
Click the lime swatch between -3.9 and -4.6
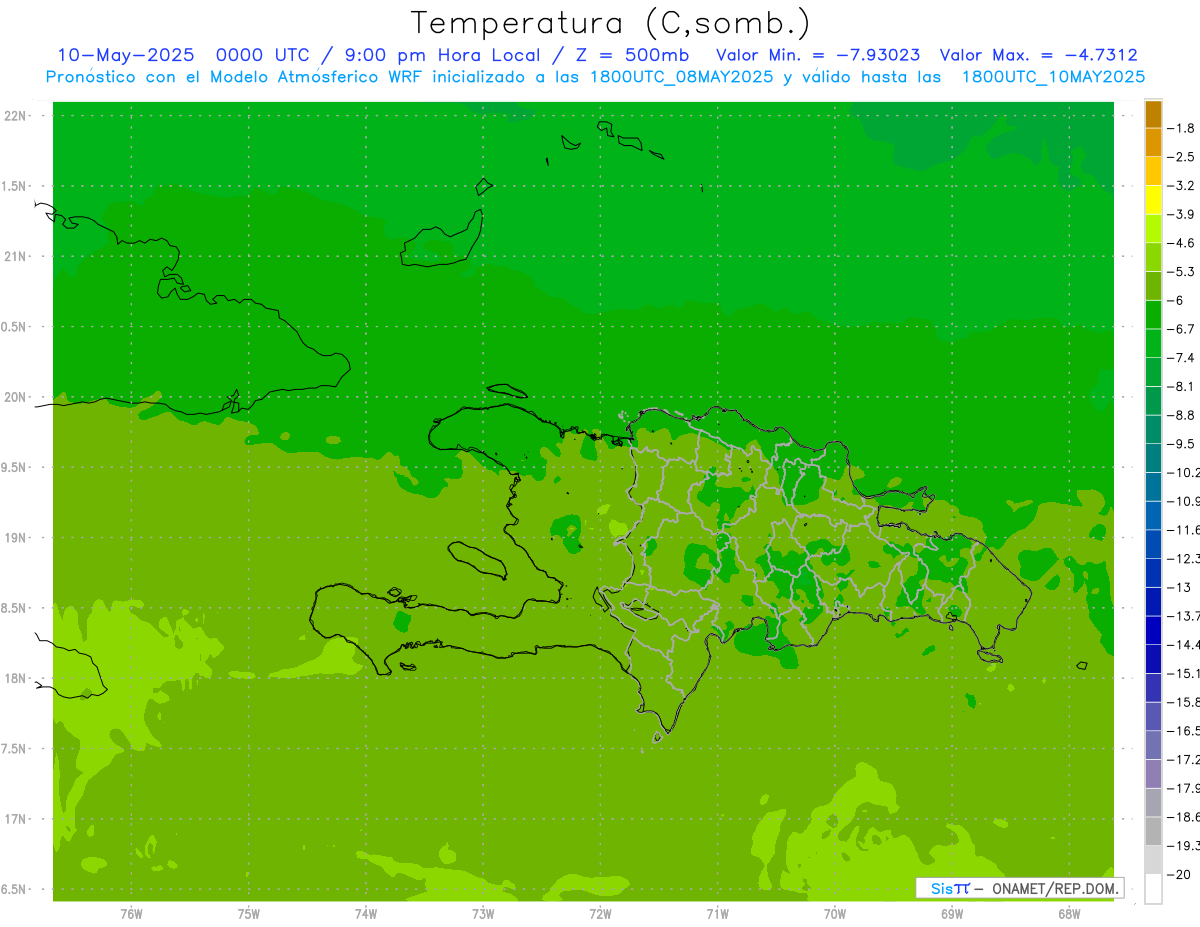[x=1153, y=229]
